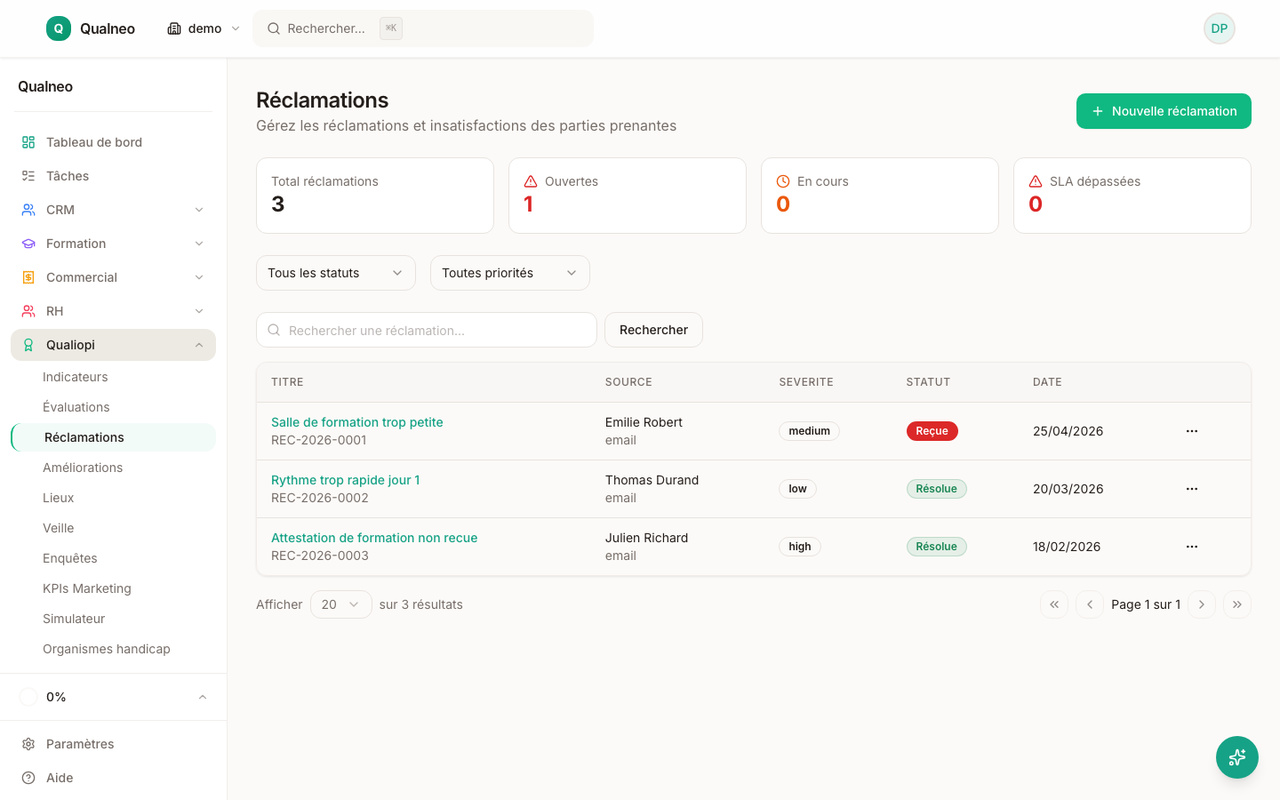Viewport: 1280px width, 800px height.
Task: Open the demo organization switcher
Action: pyautogui.click(x=204, y=28)
